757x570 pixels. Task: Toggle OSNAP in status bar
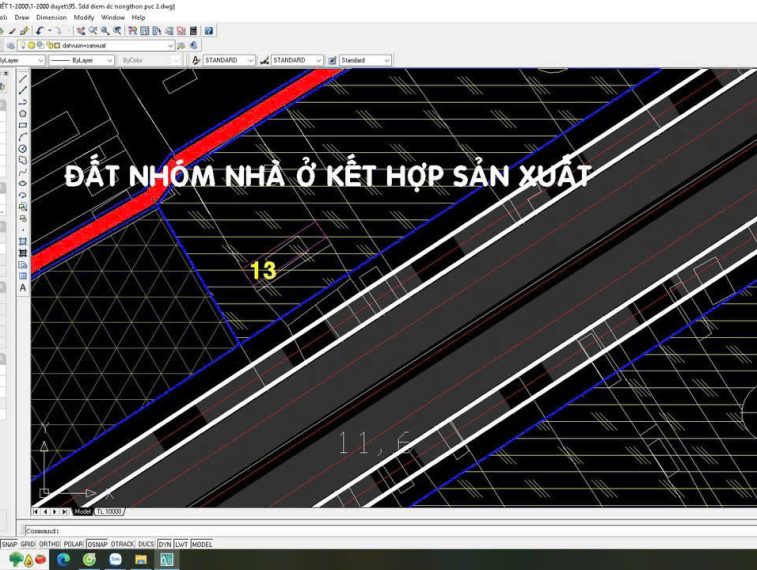coord(97,544)
